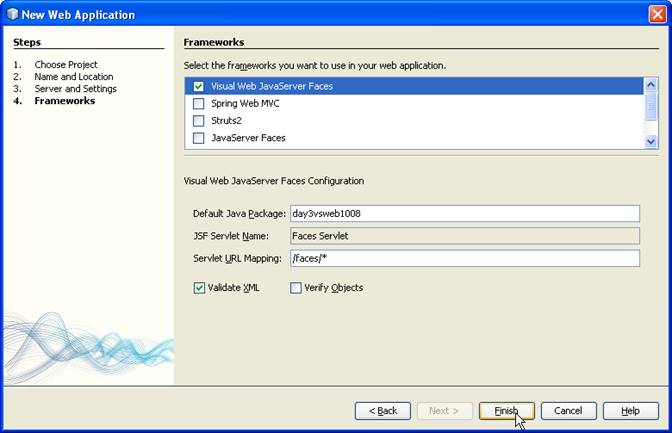The image size is (672, 433).
Task: Select the JavaServer Faces list row
Action: pyautogui.click(x=414, y=138)
